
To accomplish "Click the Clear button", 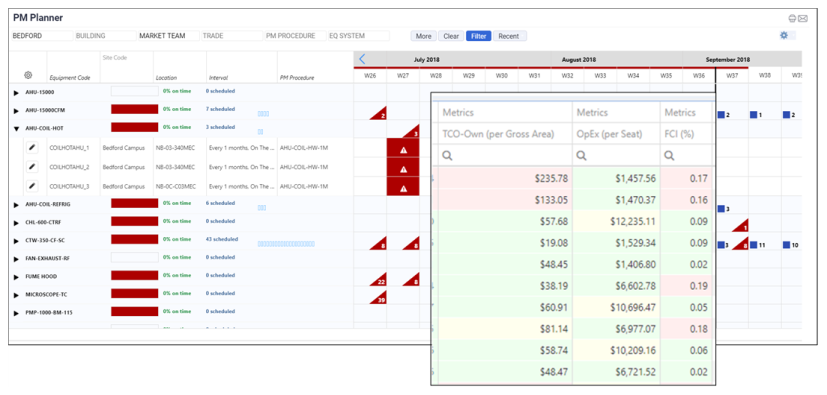I will click(451, 36).
